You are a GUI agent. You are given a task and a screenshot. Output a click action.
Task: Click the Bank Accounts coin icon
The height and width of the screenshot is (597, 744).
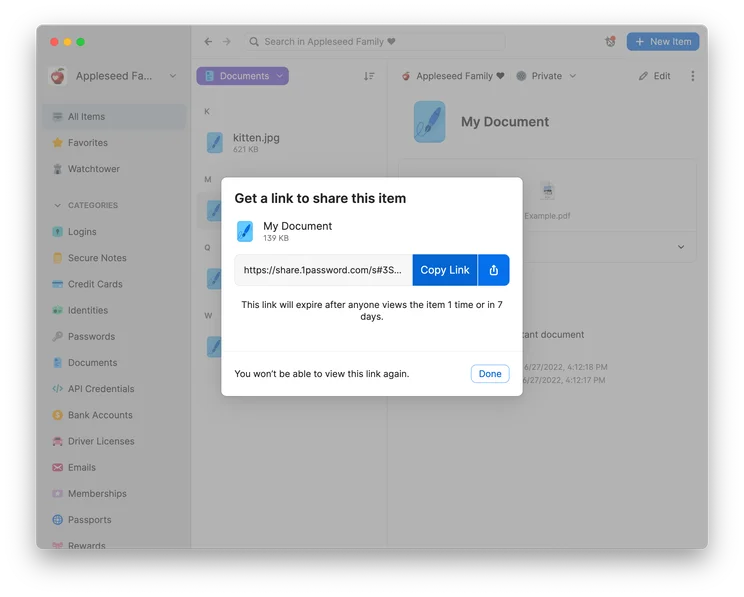click(x=57, y=415)
